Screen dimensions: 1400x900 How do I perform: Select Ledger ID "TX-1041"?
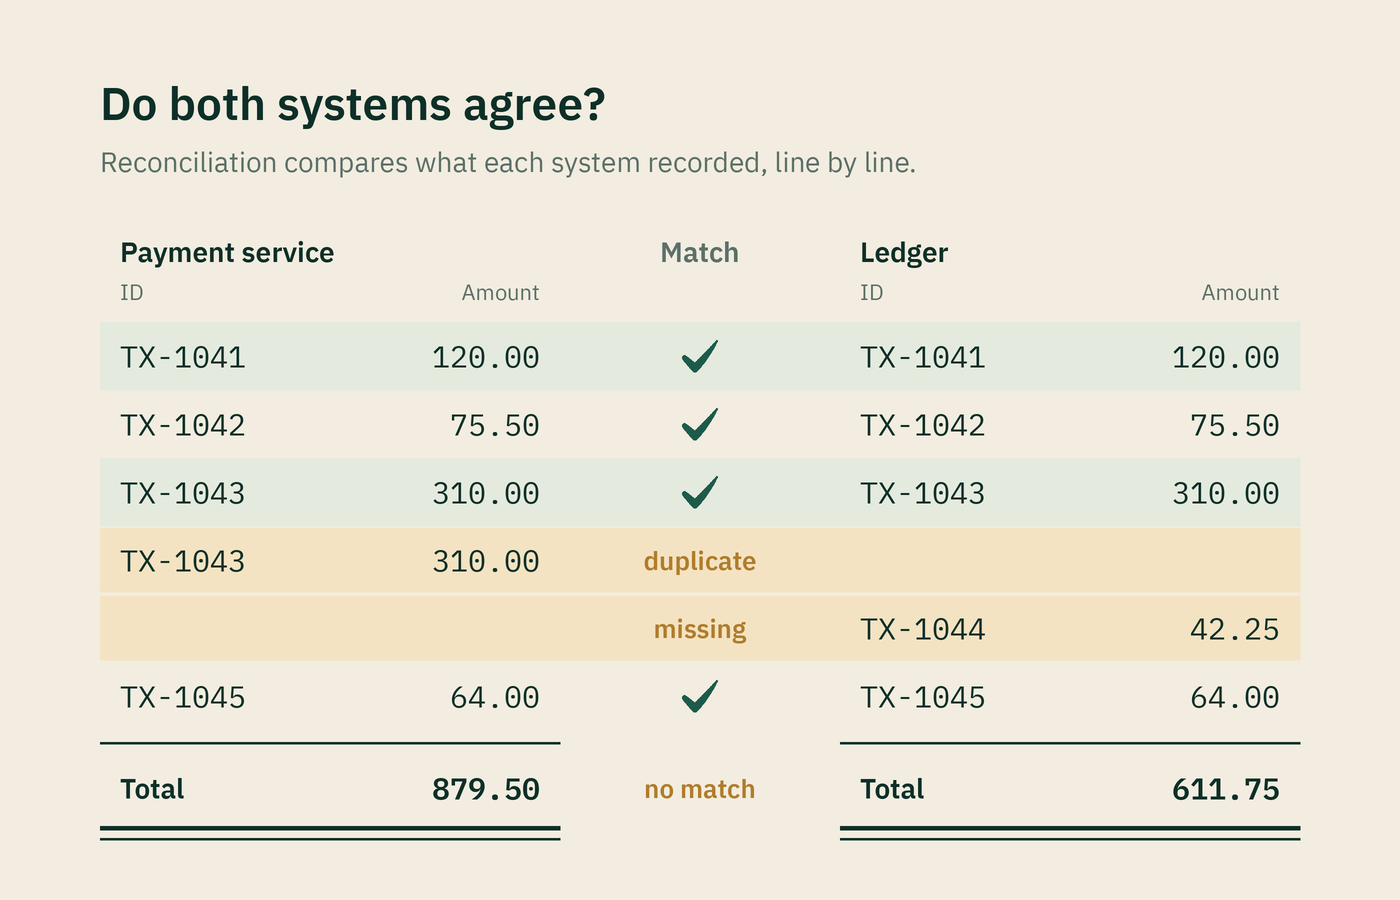923,357
